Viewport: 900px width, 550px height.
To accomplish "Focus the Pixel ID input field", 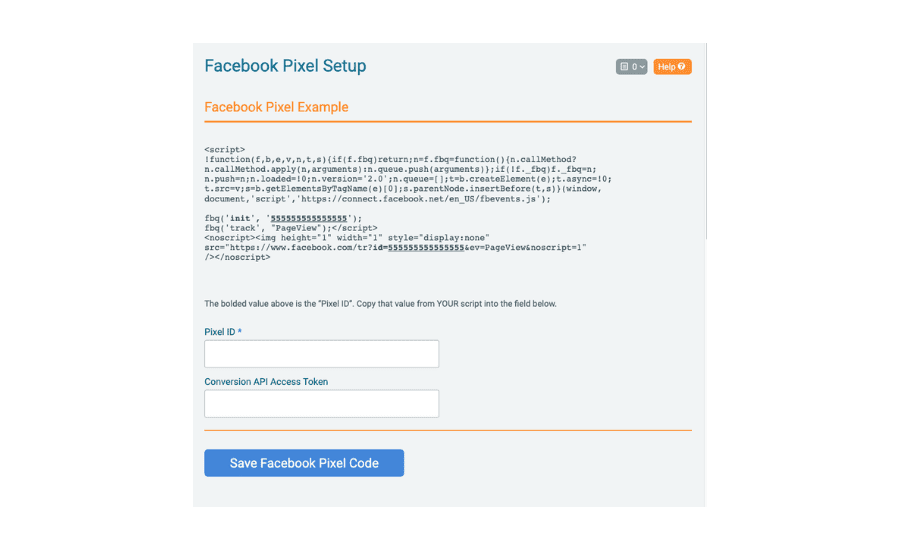I will 321,354.
